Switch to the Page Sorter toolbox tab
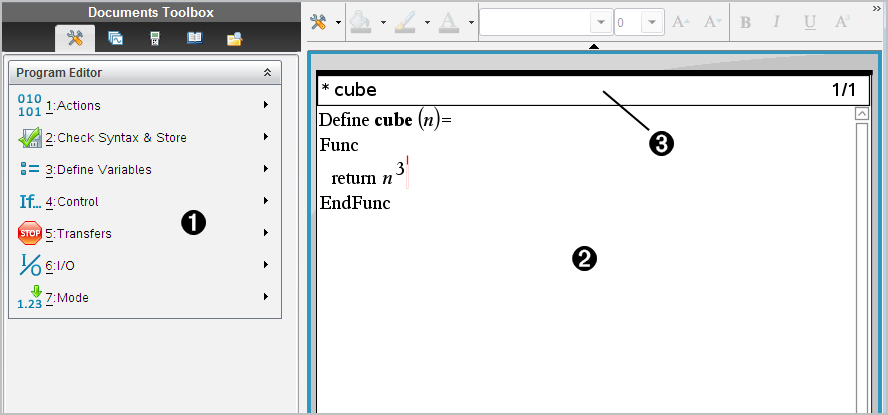 pos(115,39)
